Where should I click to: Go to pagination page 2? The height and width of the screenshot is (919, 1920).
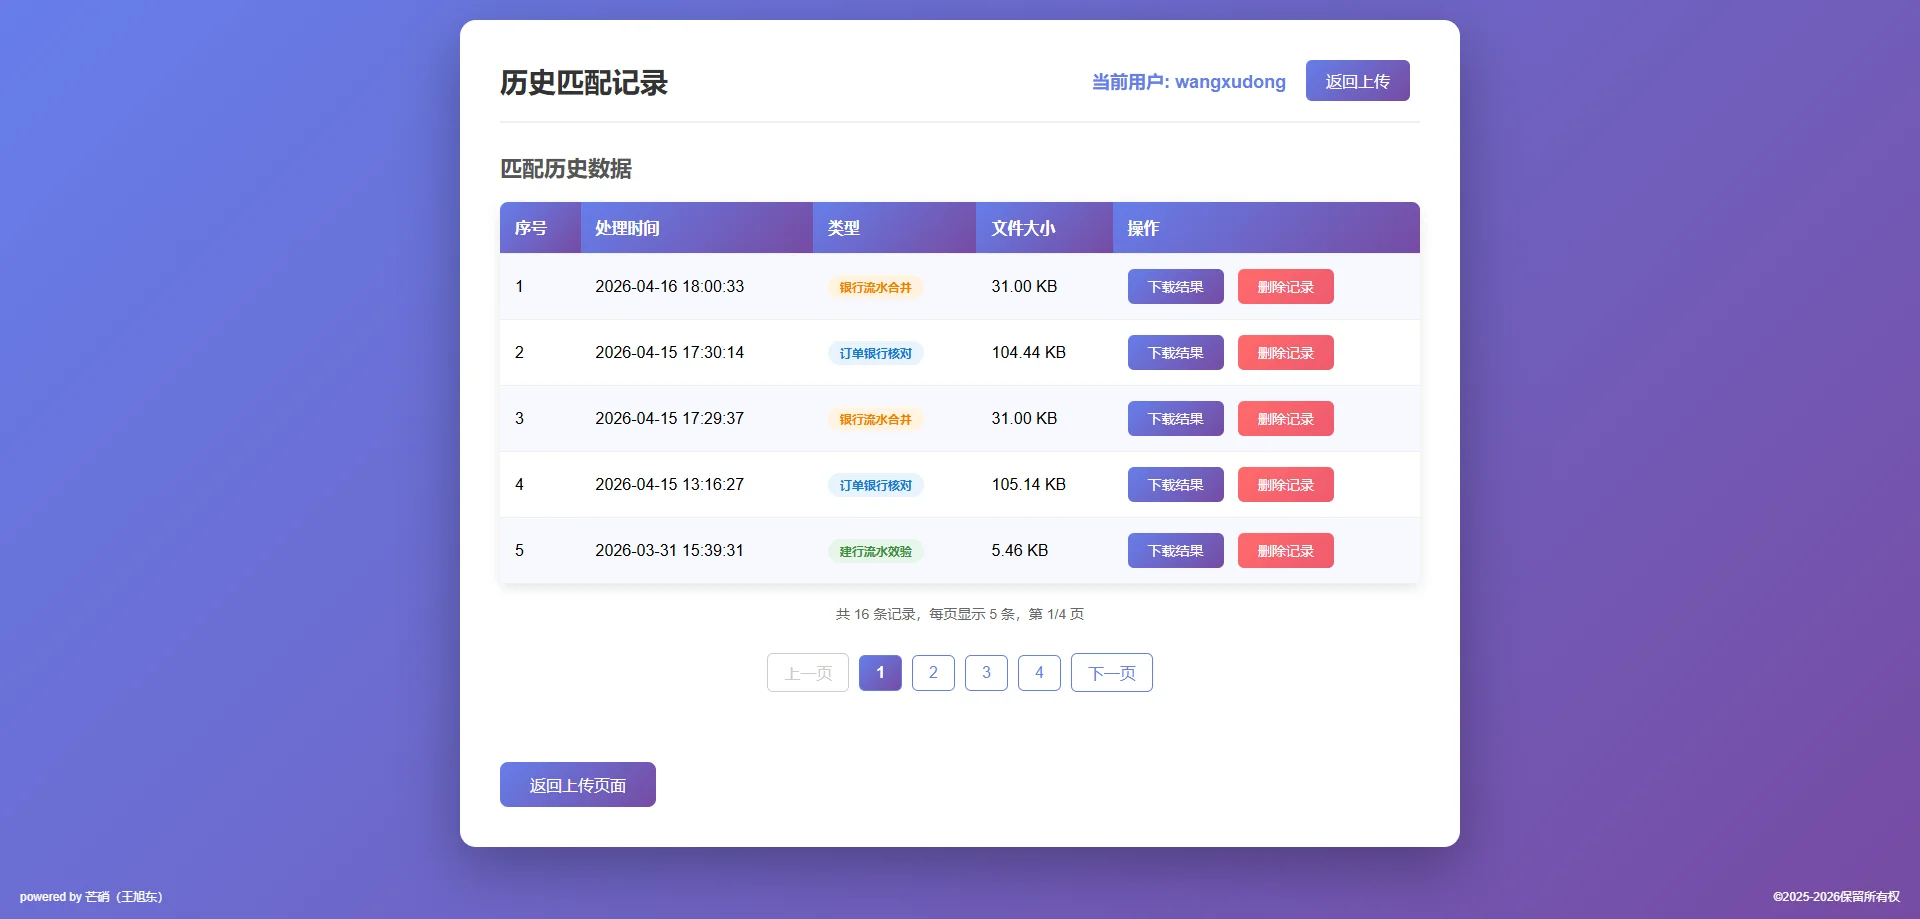(933, 673)
